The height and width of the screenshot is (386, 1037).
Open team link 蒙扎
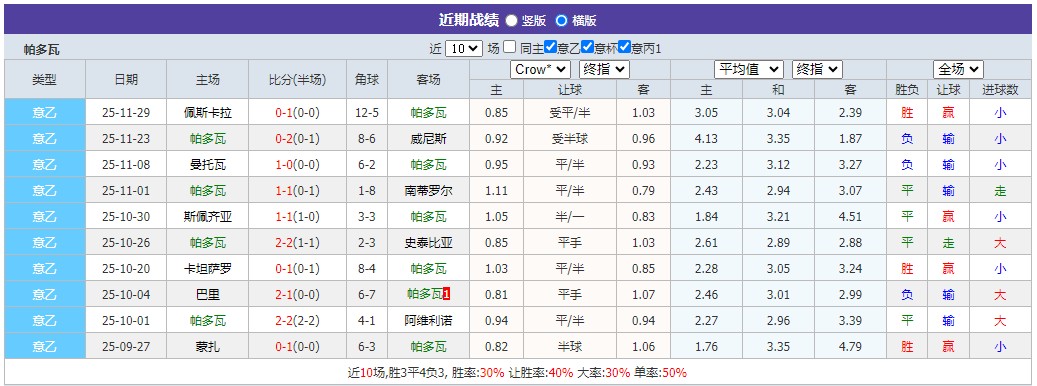207,346
